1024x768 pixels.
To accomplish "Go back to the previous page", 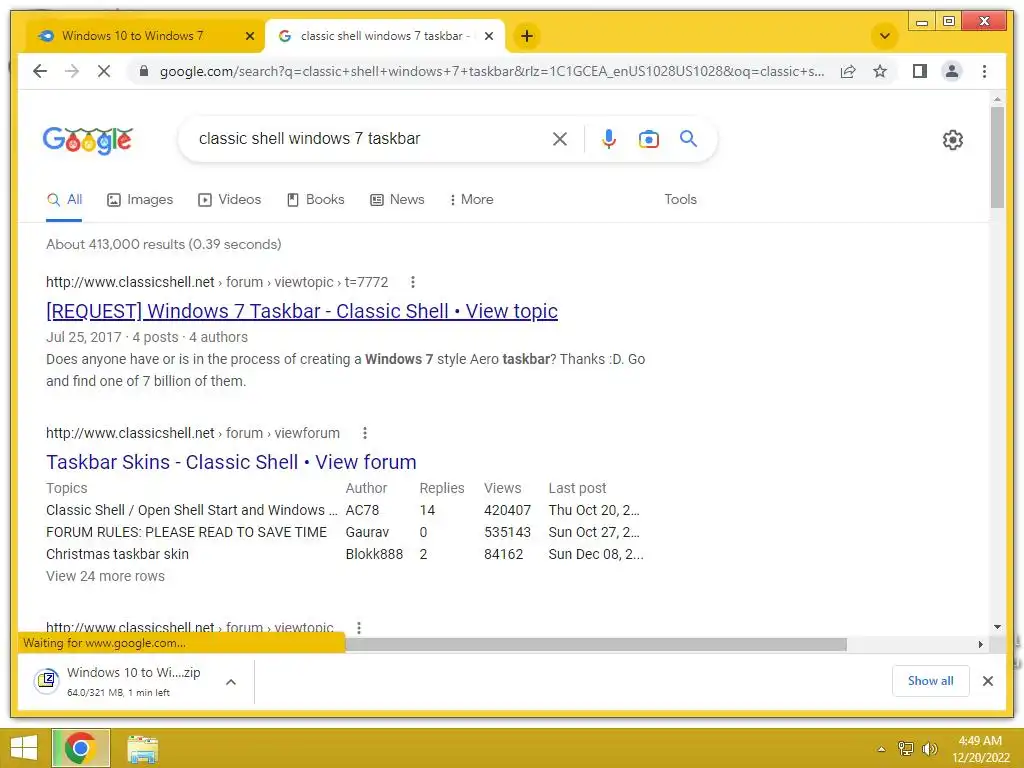I will pyautogui.click(x=40, y=71).
